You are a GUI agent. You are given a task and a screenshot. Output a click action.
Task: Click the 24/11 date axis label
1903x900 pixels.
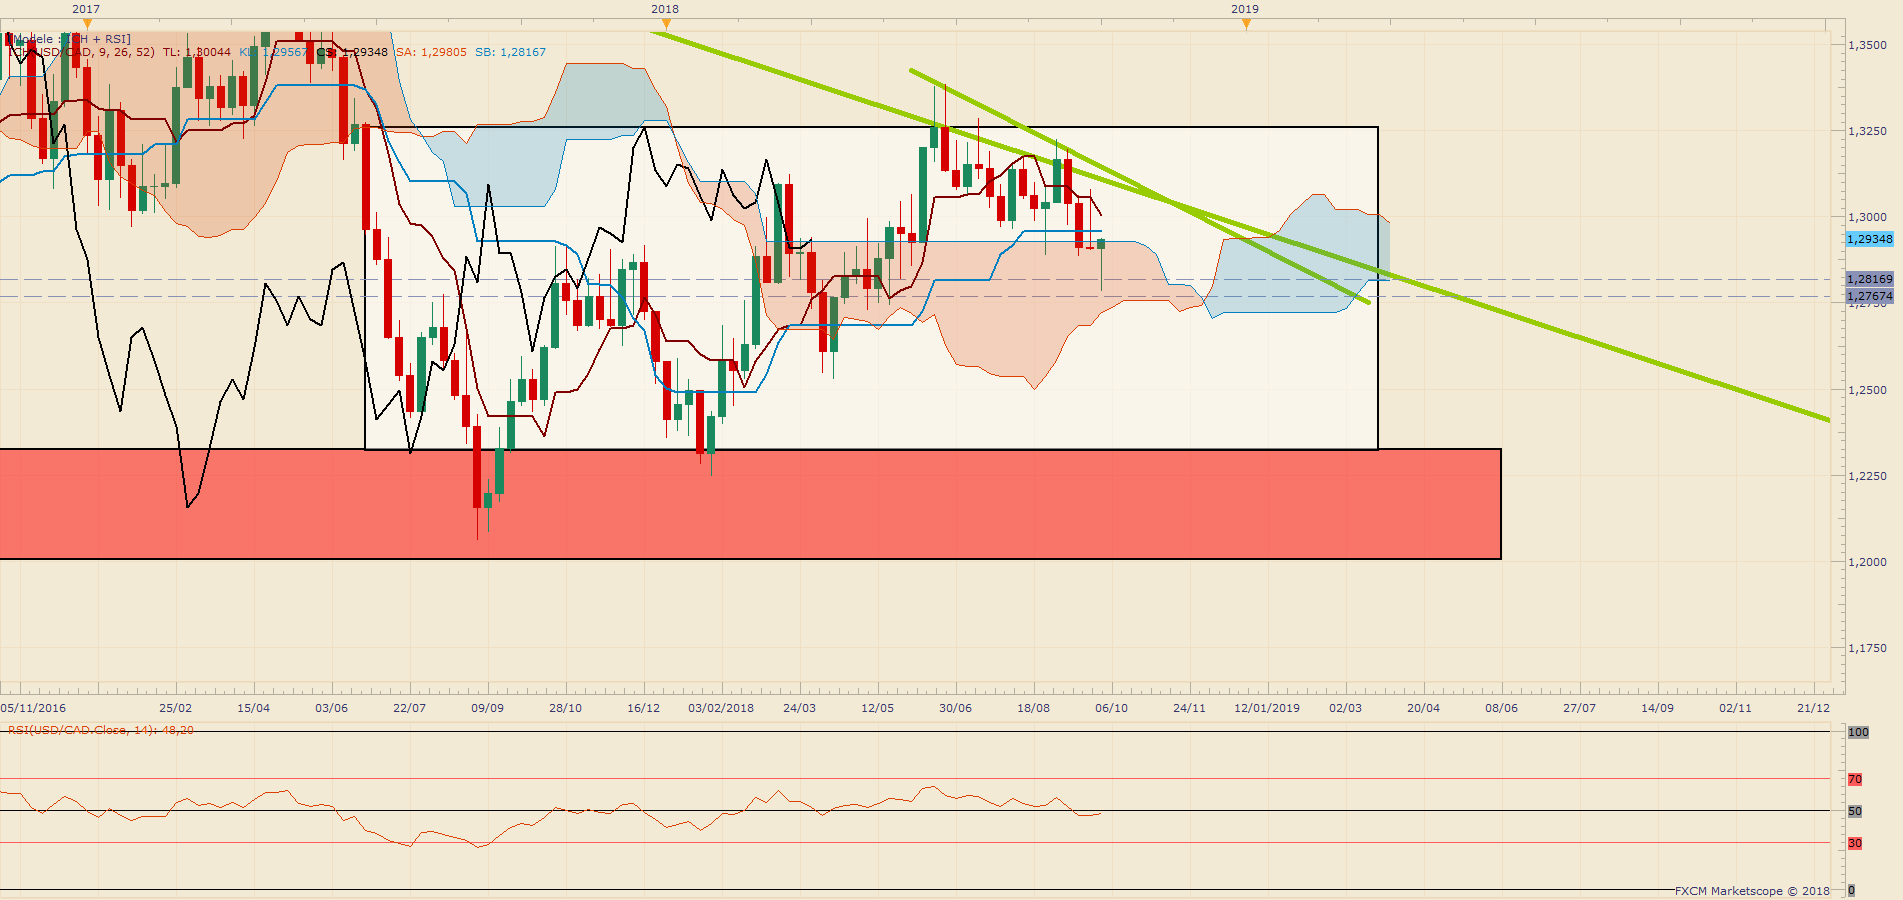[1190, 708]
